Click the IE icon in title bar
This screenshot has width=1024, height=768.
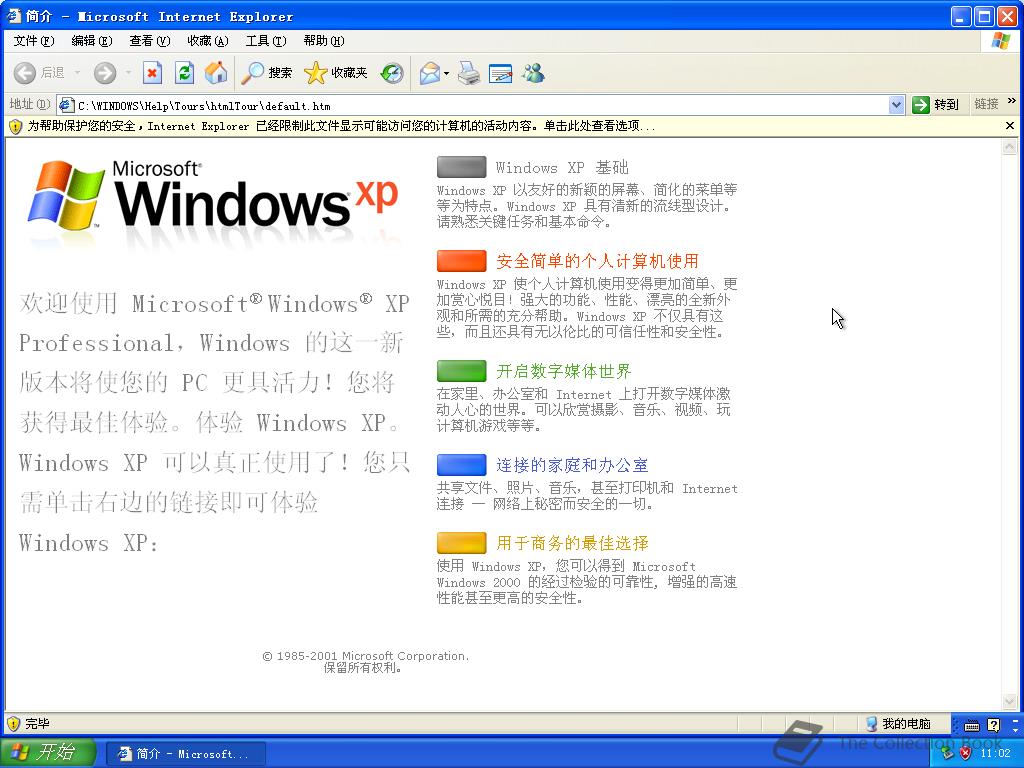[x=14, y=15]
